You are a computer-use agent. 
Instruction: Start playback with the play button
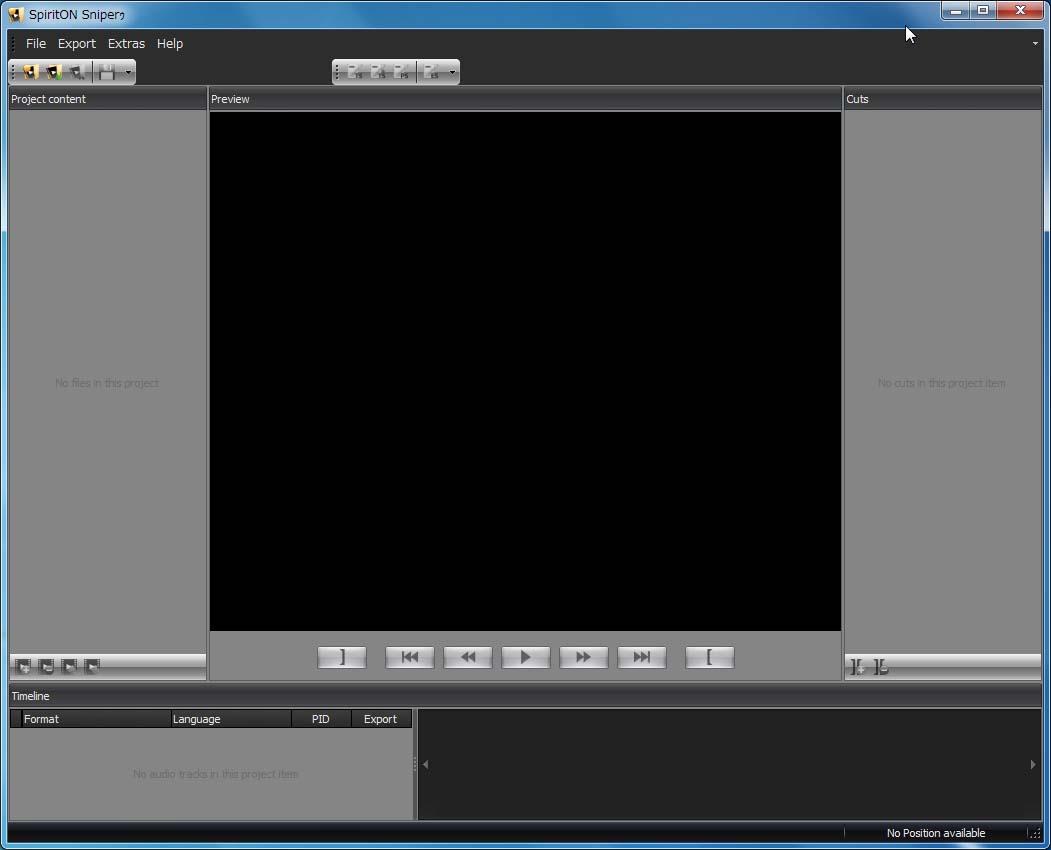pos(526,658)
